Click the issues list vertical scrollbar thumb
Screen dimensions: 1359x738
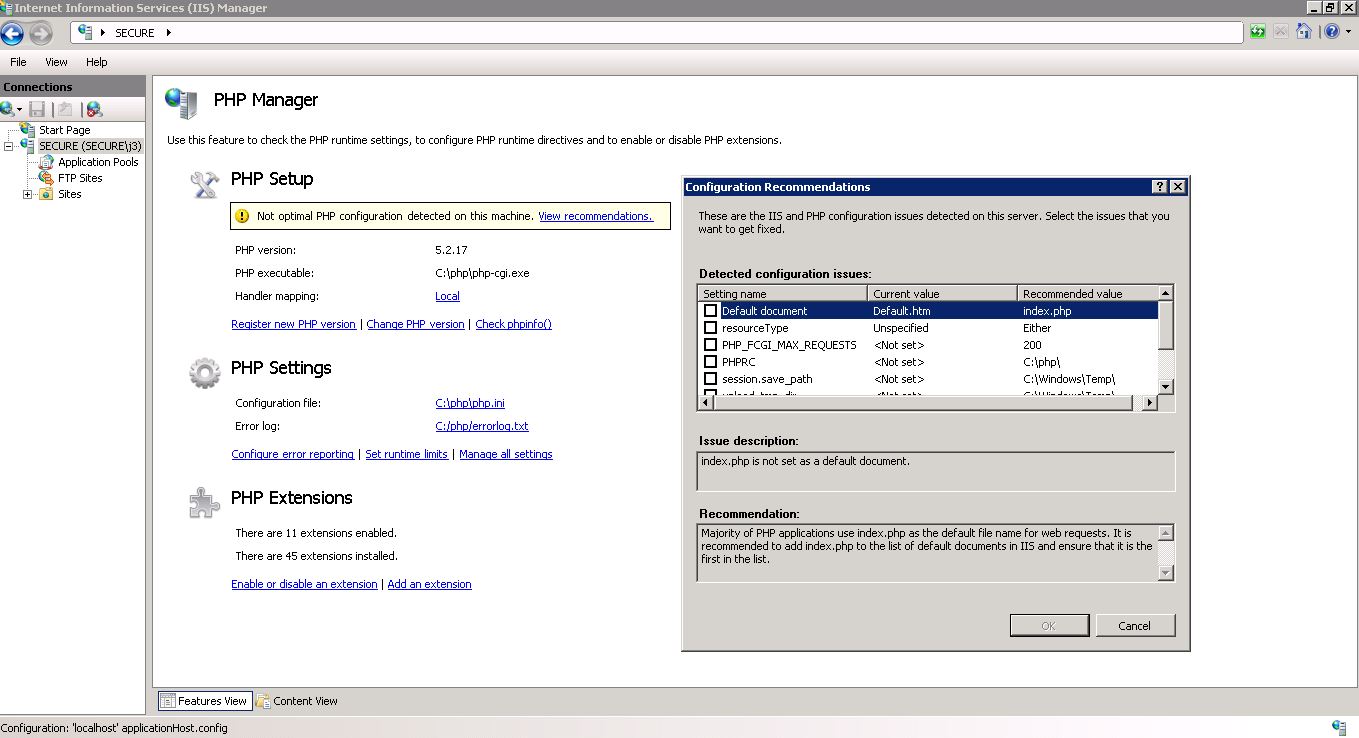pos(1165,326)
